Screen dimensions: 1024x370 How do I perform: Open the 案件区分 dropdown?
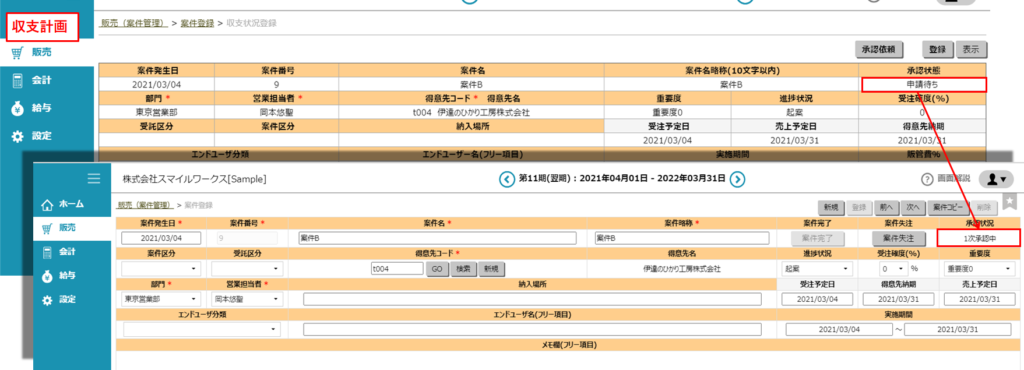(x=161, y=268)
